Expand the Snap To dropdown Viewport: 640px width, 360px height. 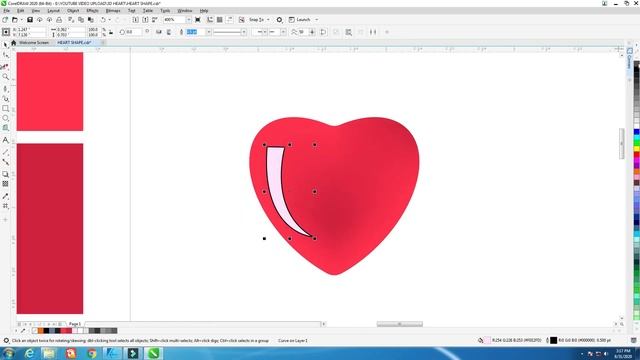point(268,20)
